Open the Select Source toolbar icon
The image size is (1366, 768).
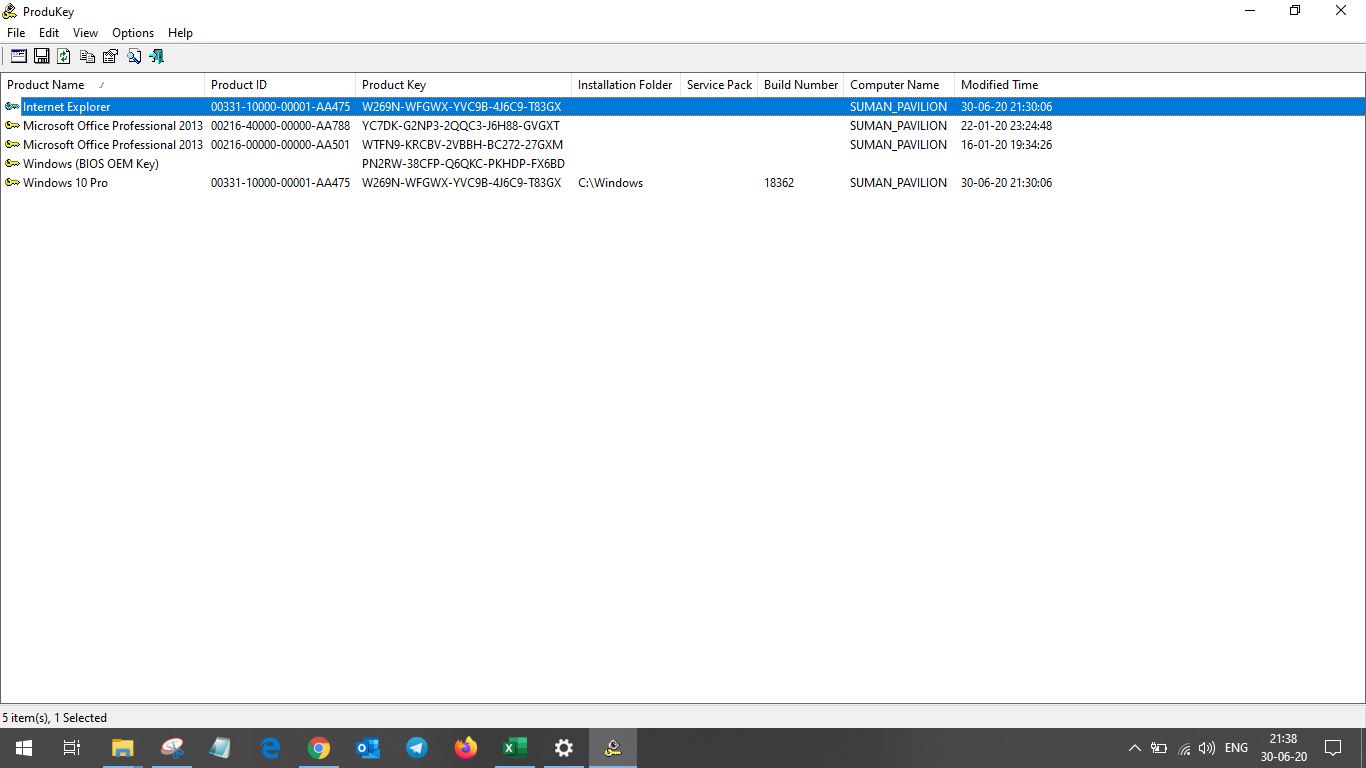[x=19, y=57]
